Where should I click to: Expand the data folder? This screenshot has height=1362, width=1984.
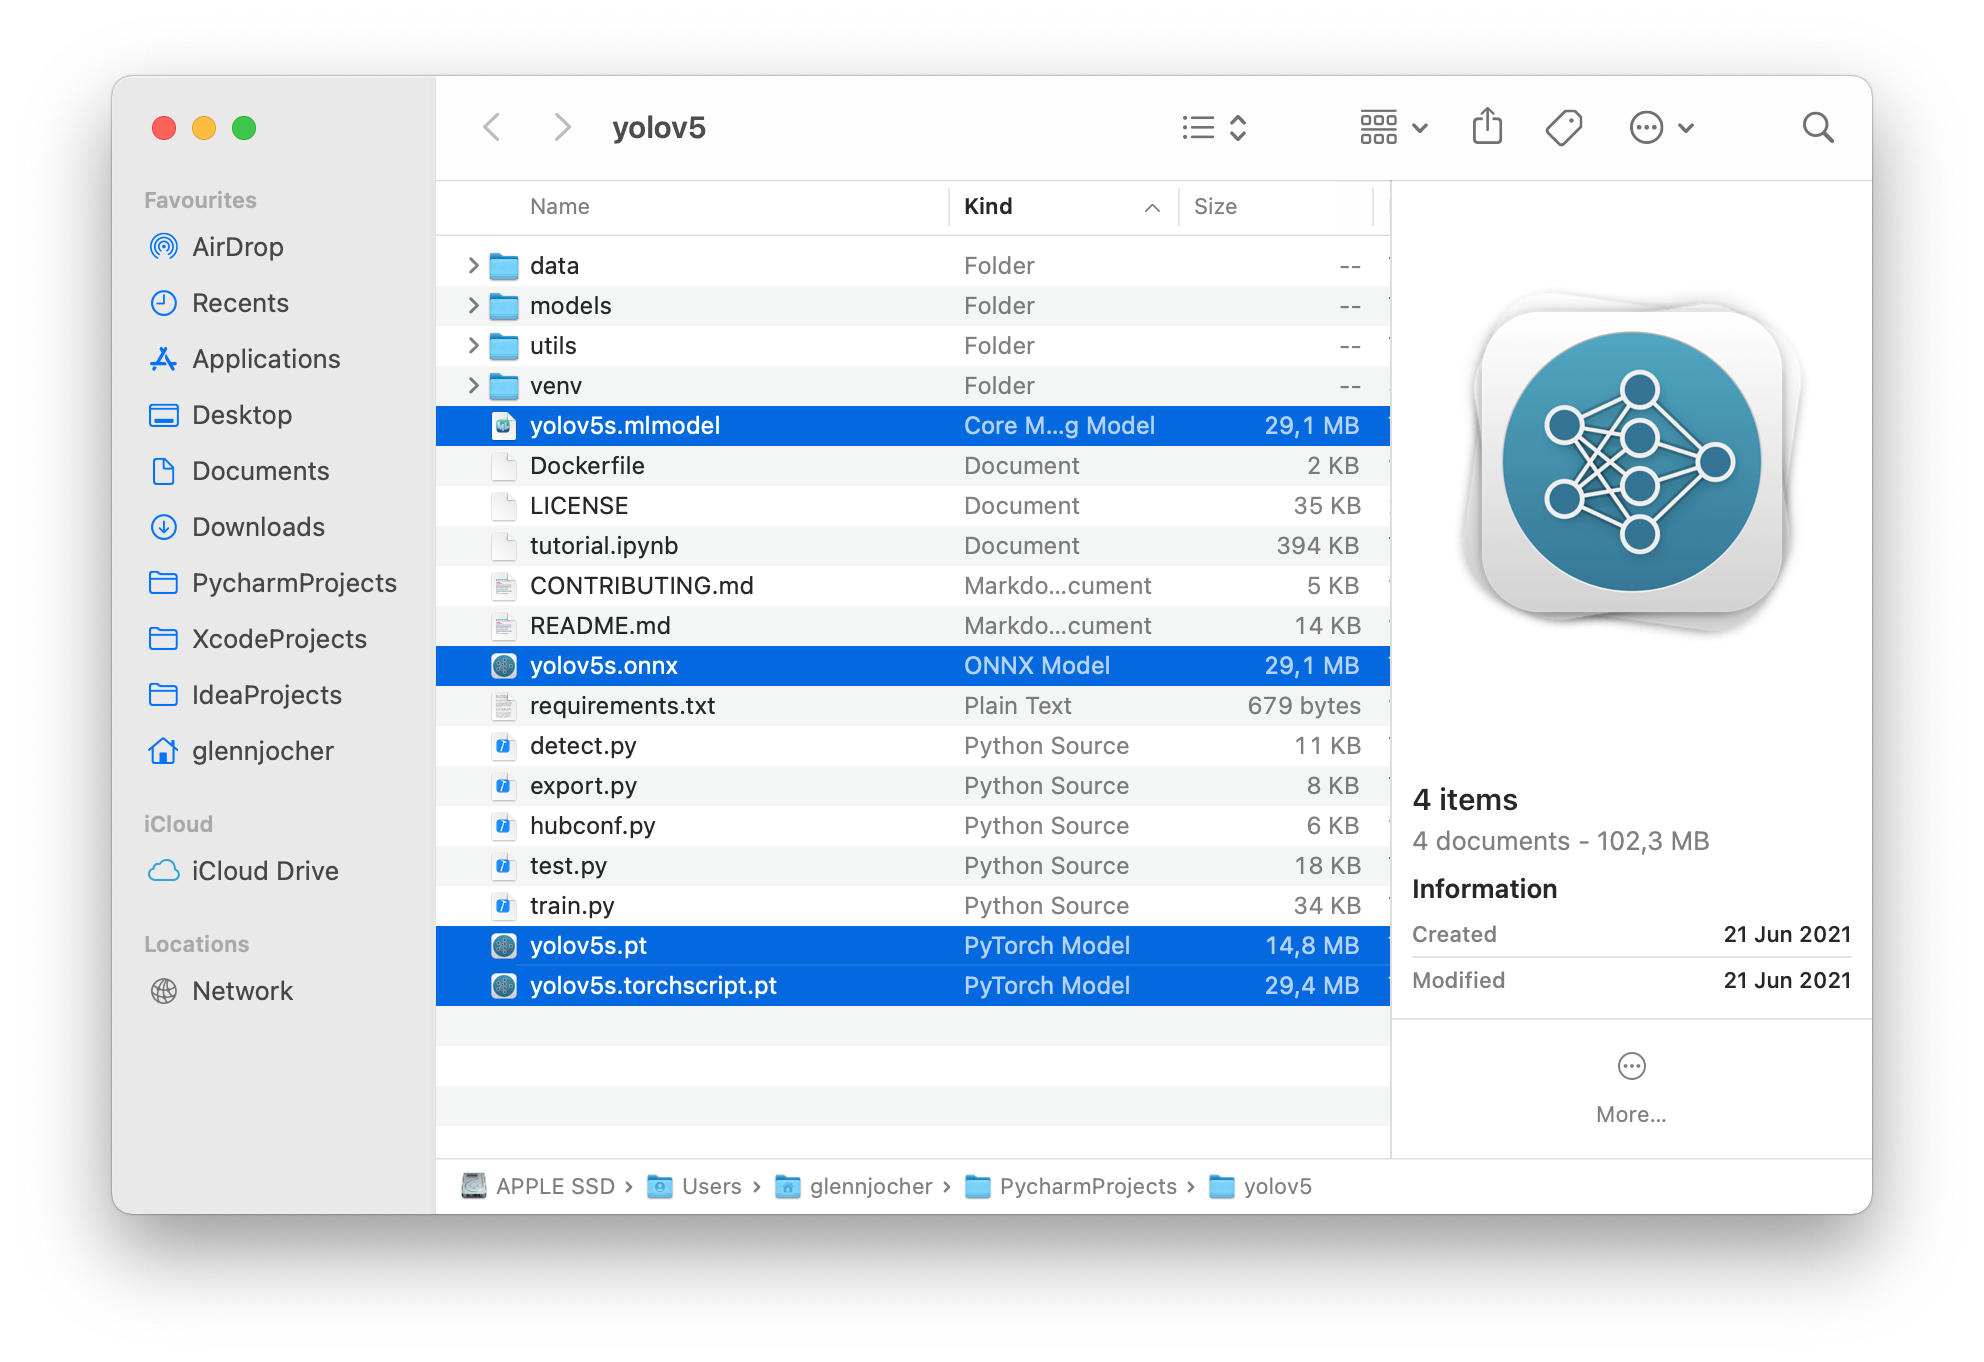tap(472, 265)
